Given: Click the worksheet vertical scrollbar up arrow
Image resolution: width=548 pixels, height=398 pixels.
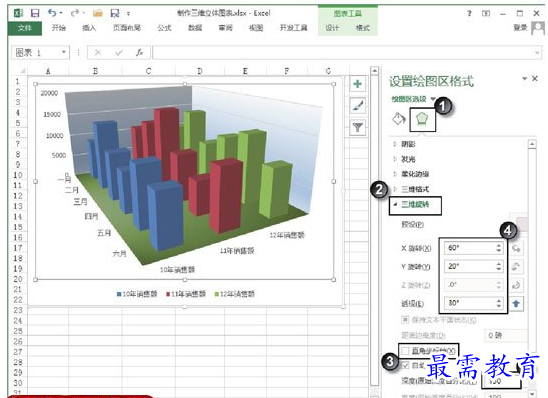Looking at the screenshot, I should click(374, 71).
